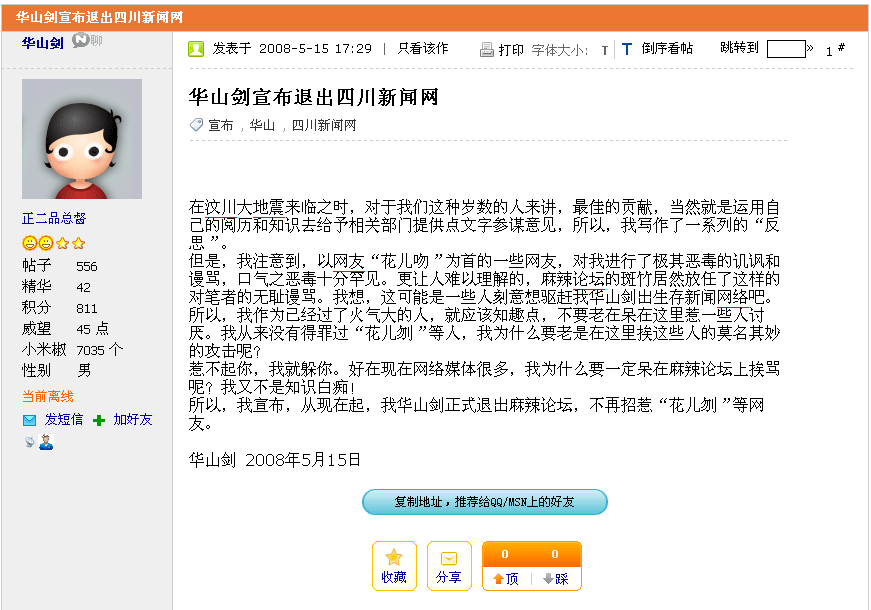Screen dimensions: 871x610
Task: Click 复制地址 recommend to QQ/MSN button
Action: coord(484,502)
